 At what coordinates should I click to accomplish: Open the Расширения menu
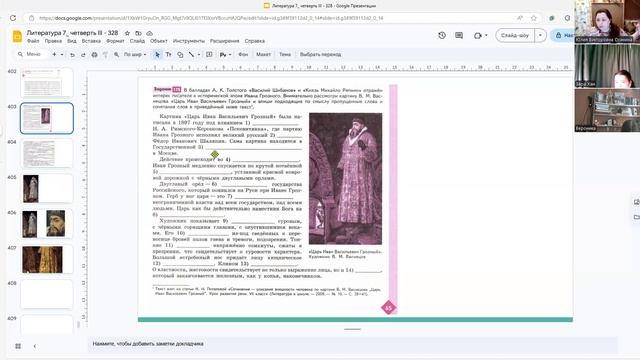(224, 41)
